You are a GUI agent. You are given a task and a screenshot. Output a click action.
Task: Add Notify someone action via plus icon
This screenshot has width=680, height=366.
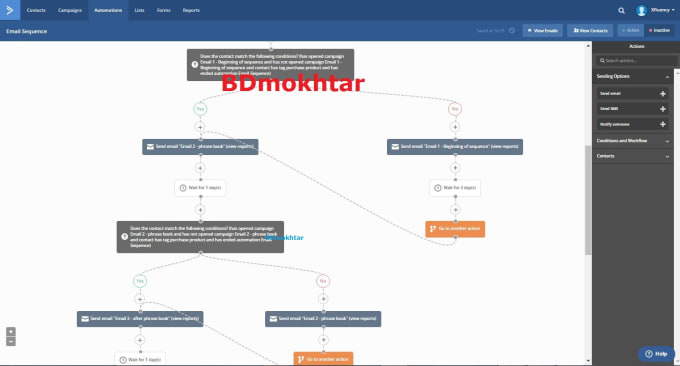(x=663, y=124)
